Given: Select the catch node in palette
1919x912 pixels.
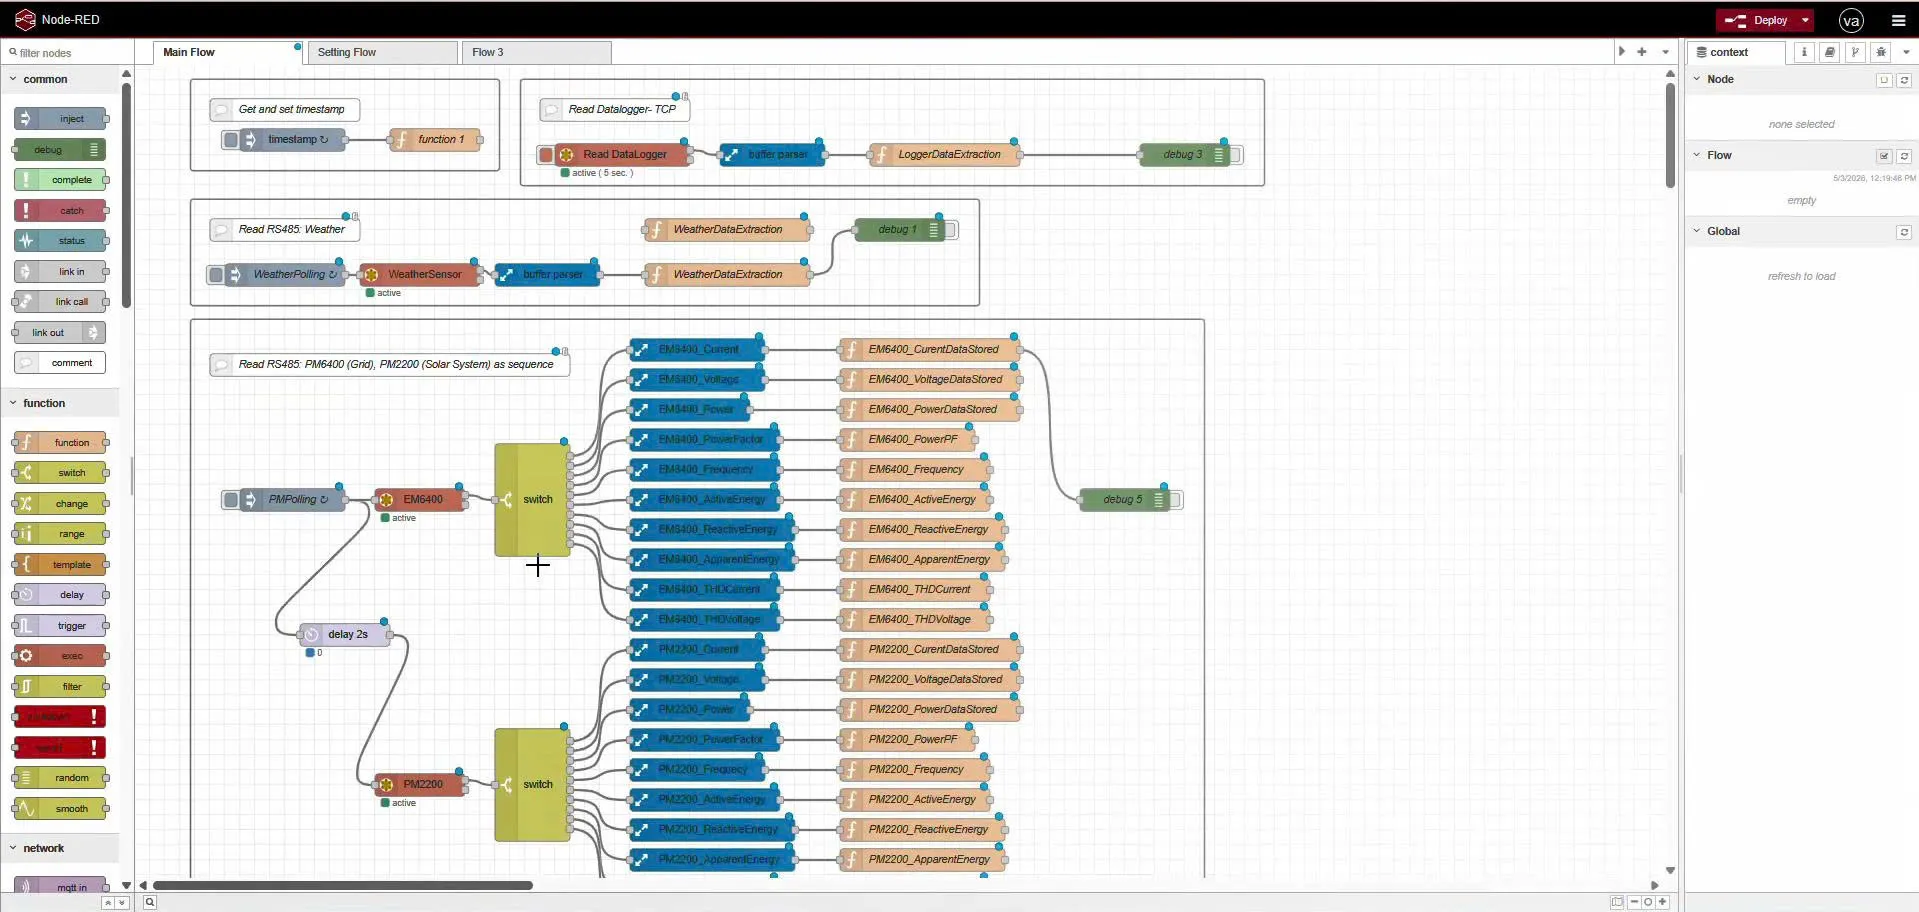Looking at the screenshot, I should (x=60, y=211).
